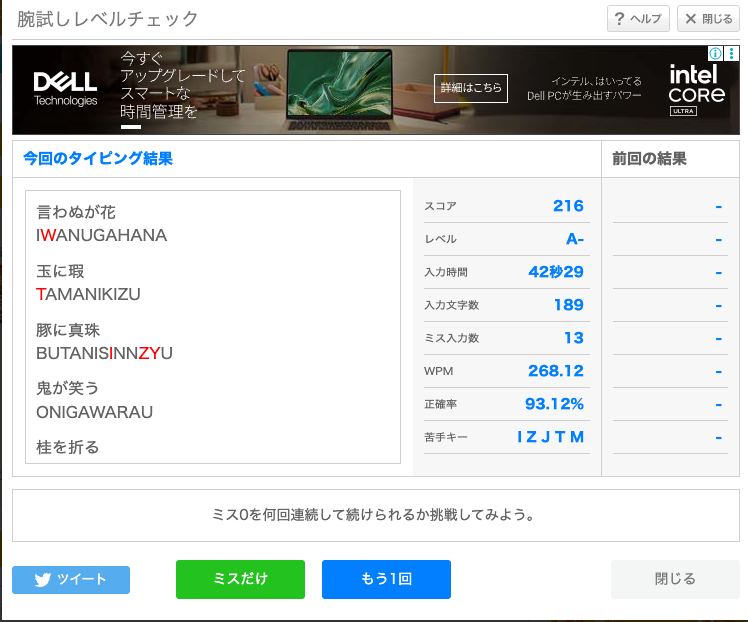The width and height of the screenshot is (748, 622).
Task: Click the ツイート button
Action: tap(71, 580)
